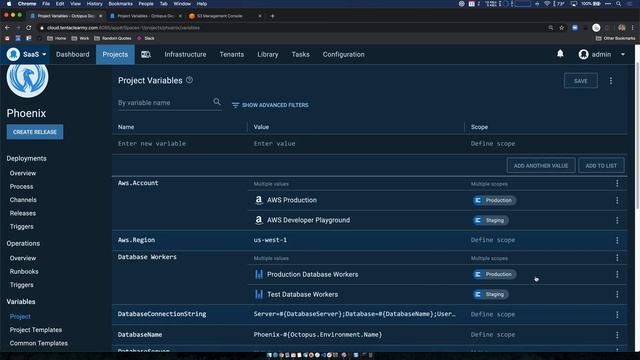Click the Project Variables help icon
Image resolution: width=640 pixels, height=360 pixels.
[x=189, y=80]
